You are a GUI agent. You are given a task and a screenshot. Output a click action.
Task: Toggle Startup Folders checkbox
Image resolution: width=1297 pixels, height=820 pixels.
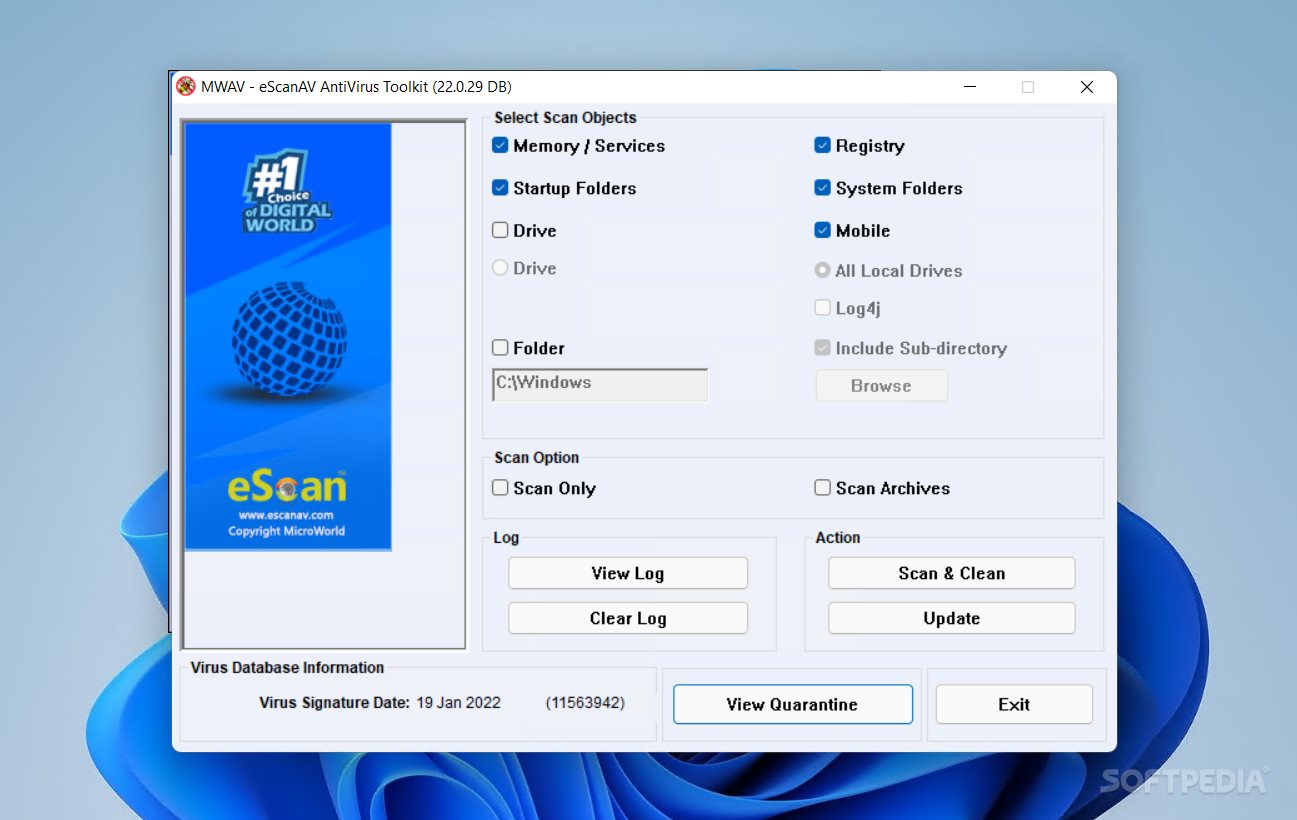click(x=500, y=188)
